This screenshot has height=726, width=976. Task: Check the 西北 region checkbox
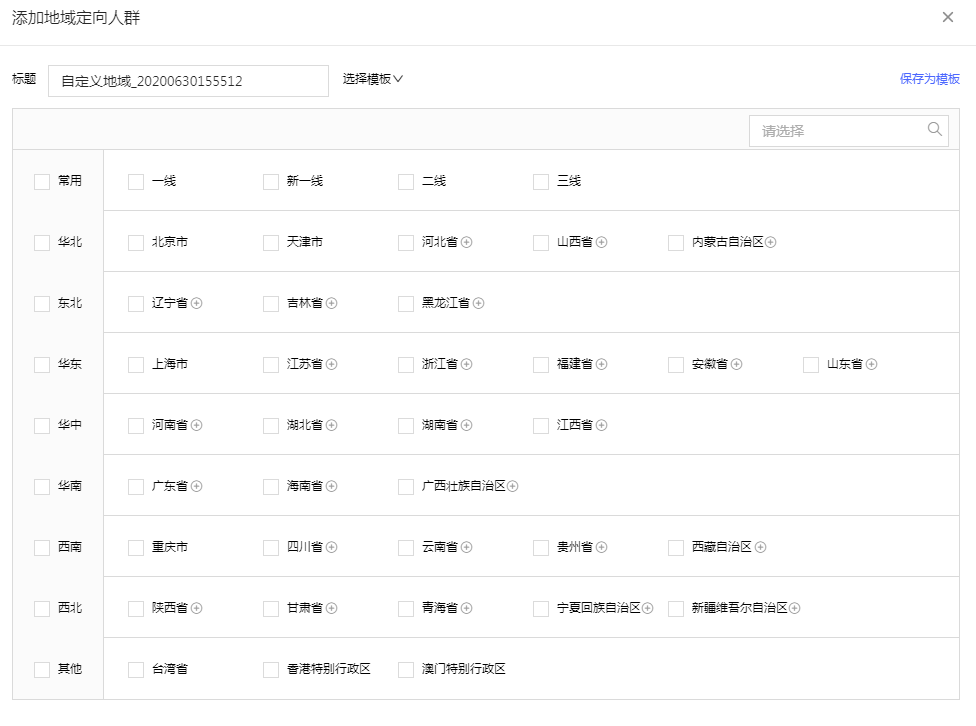tap(42, 609)
